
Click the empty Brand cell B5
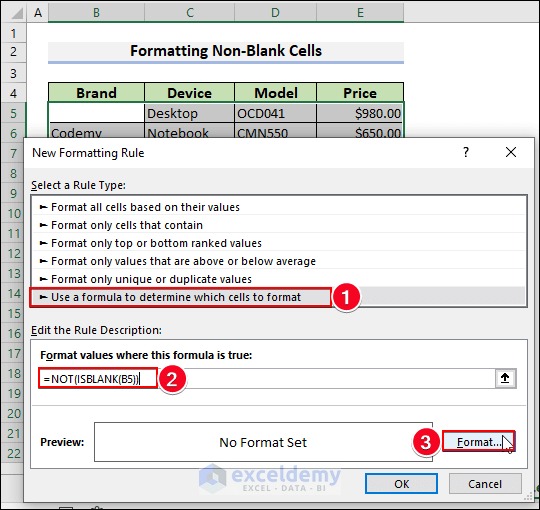96,113
